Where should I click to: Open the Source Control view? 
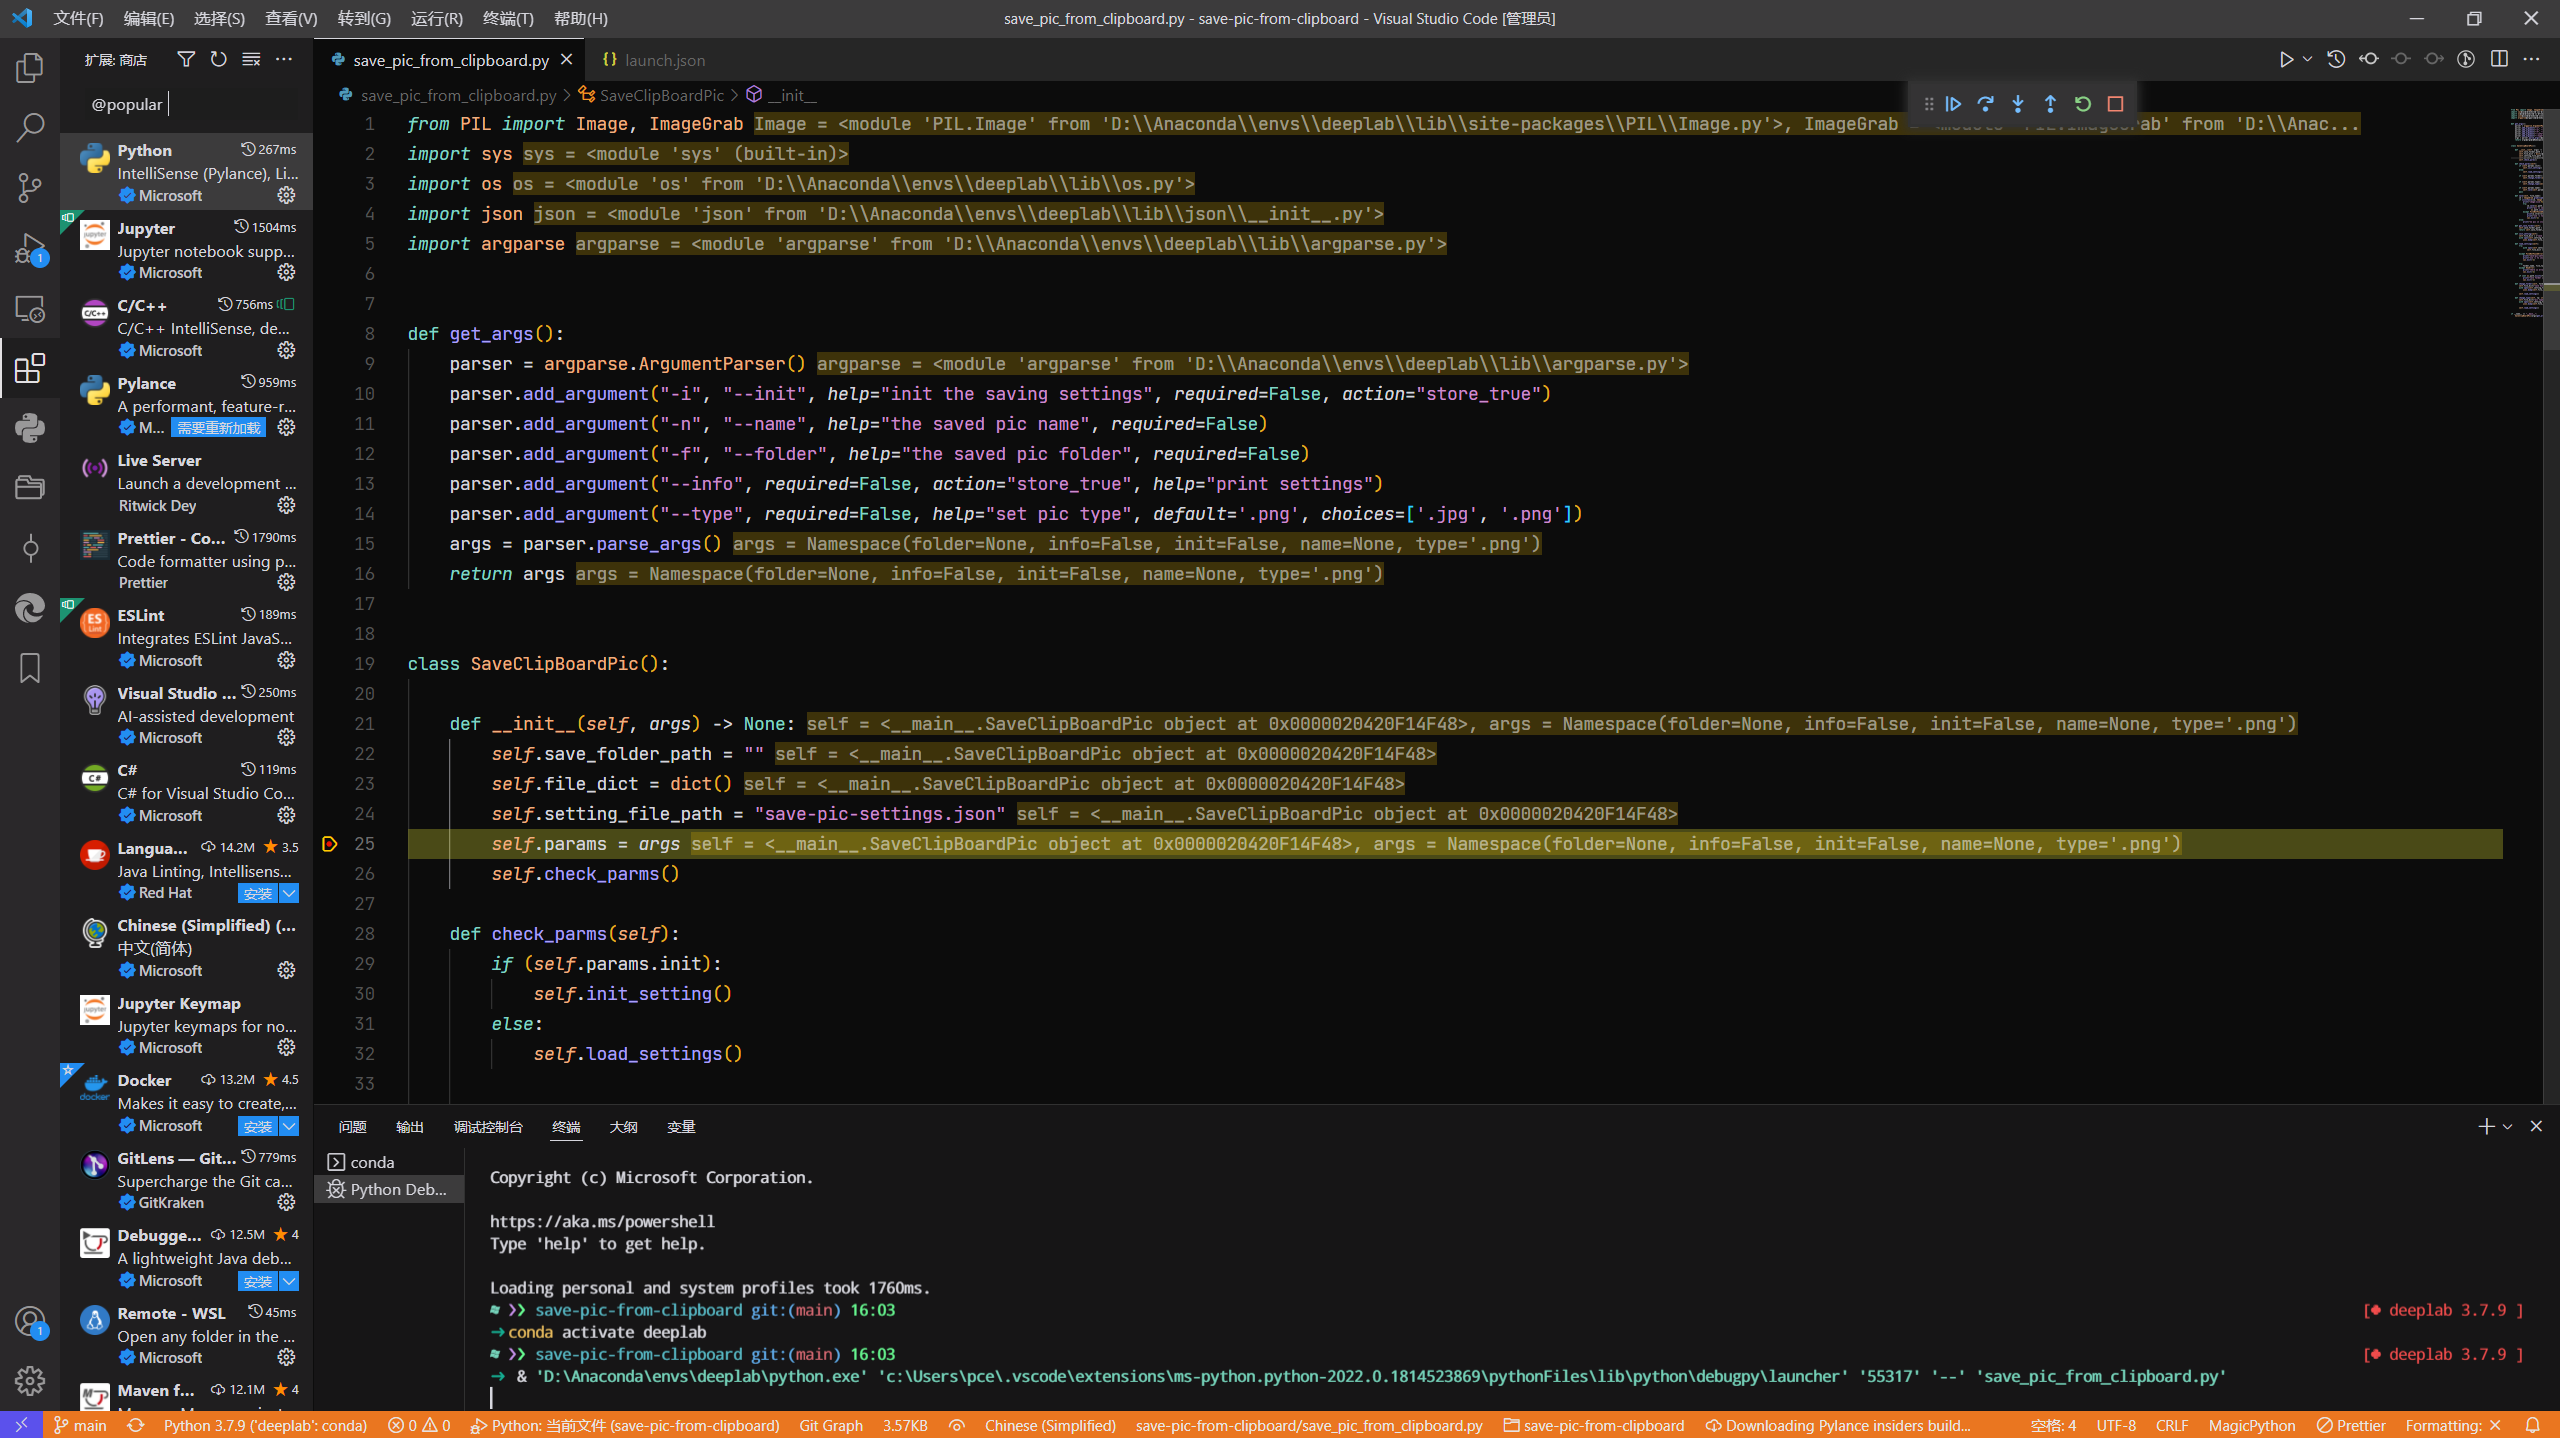pyautogui.click(x=30, y=188)
